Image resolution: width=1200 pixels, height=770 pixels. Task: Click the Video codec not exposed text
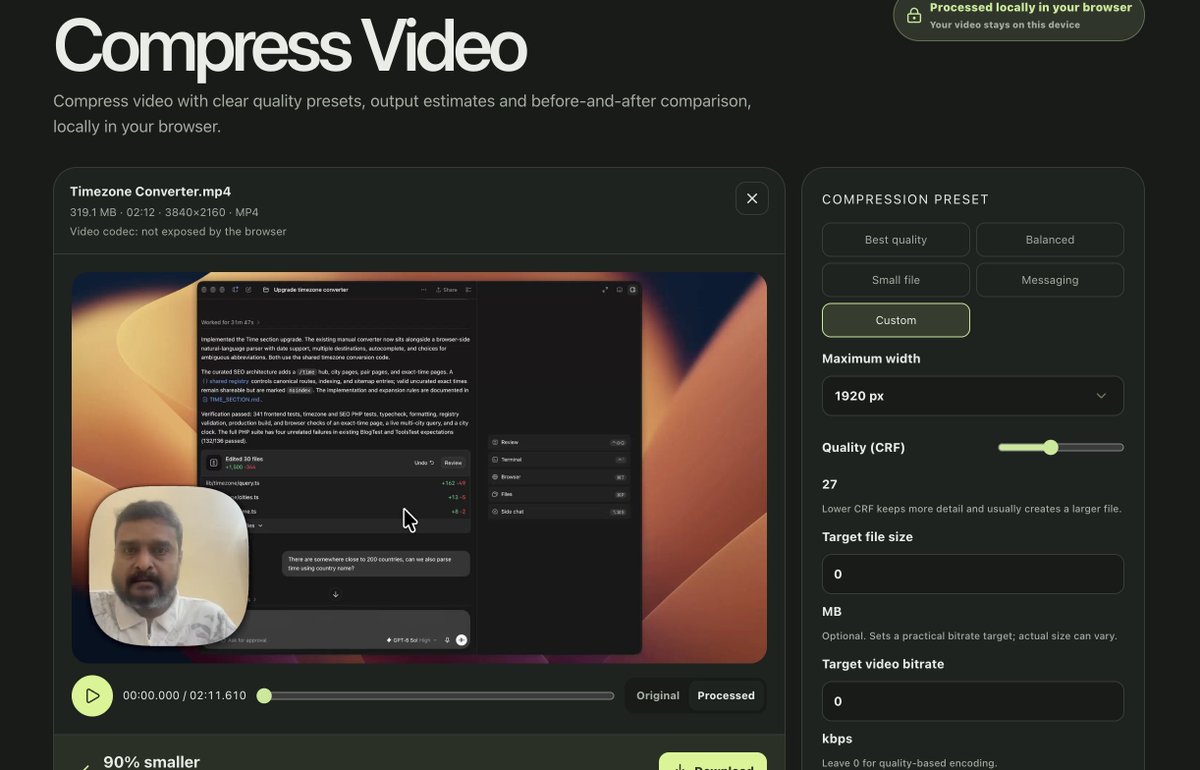pos(178,231)
